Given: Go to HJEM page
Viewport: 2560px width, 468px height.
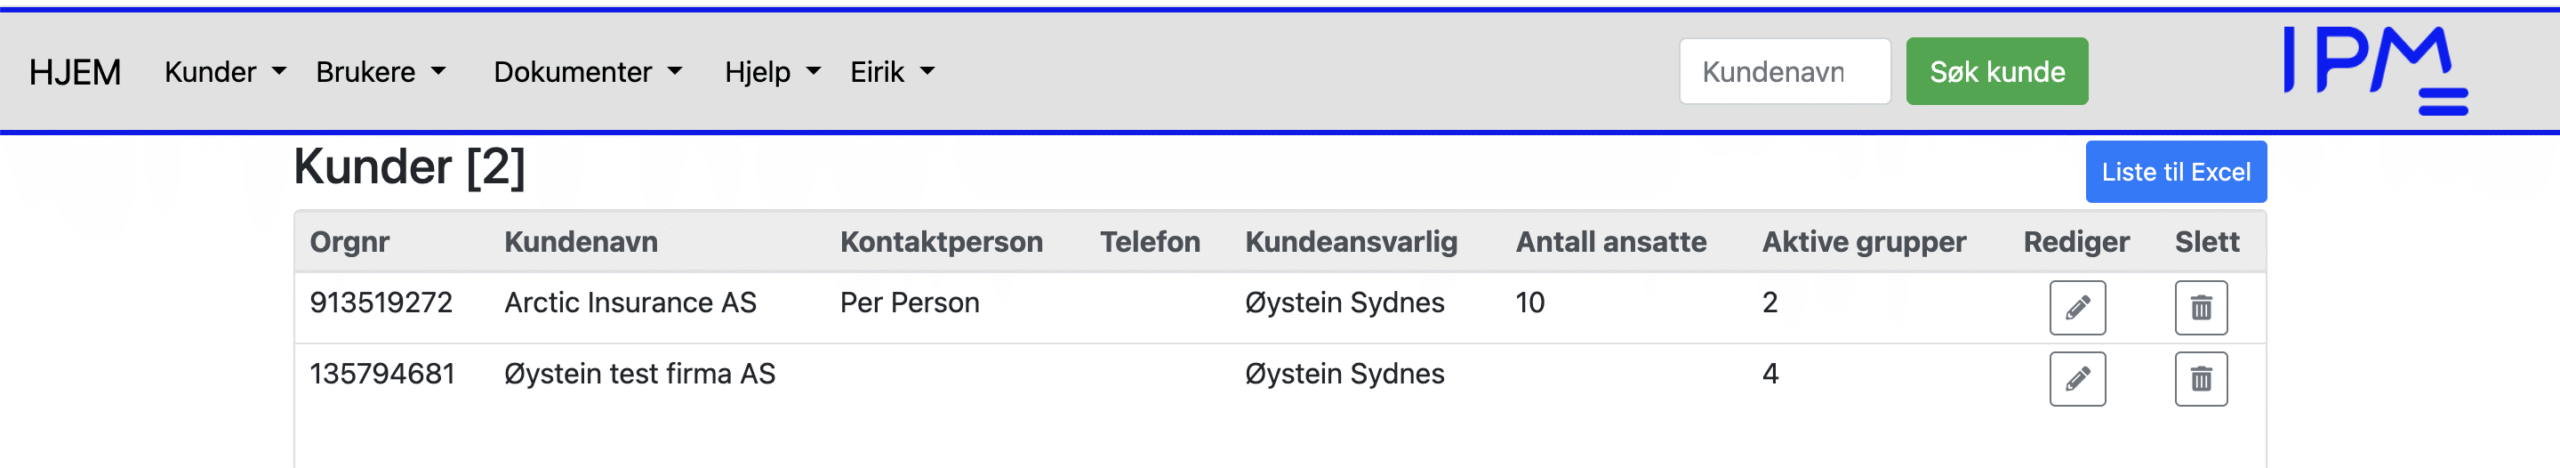Looking at the screenshot, I should 75,72.
